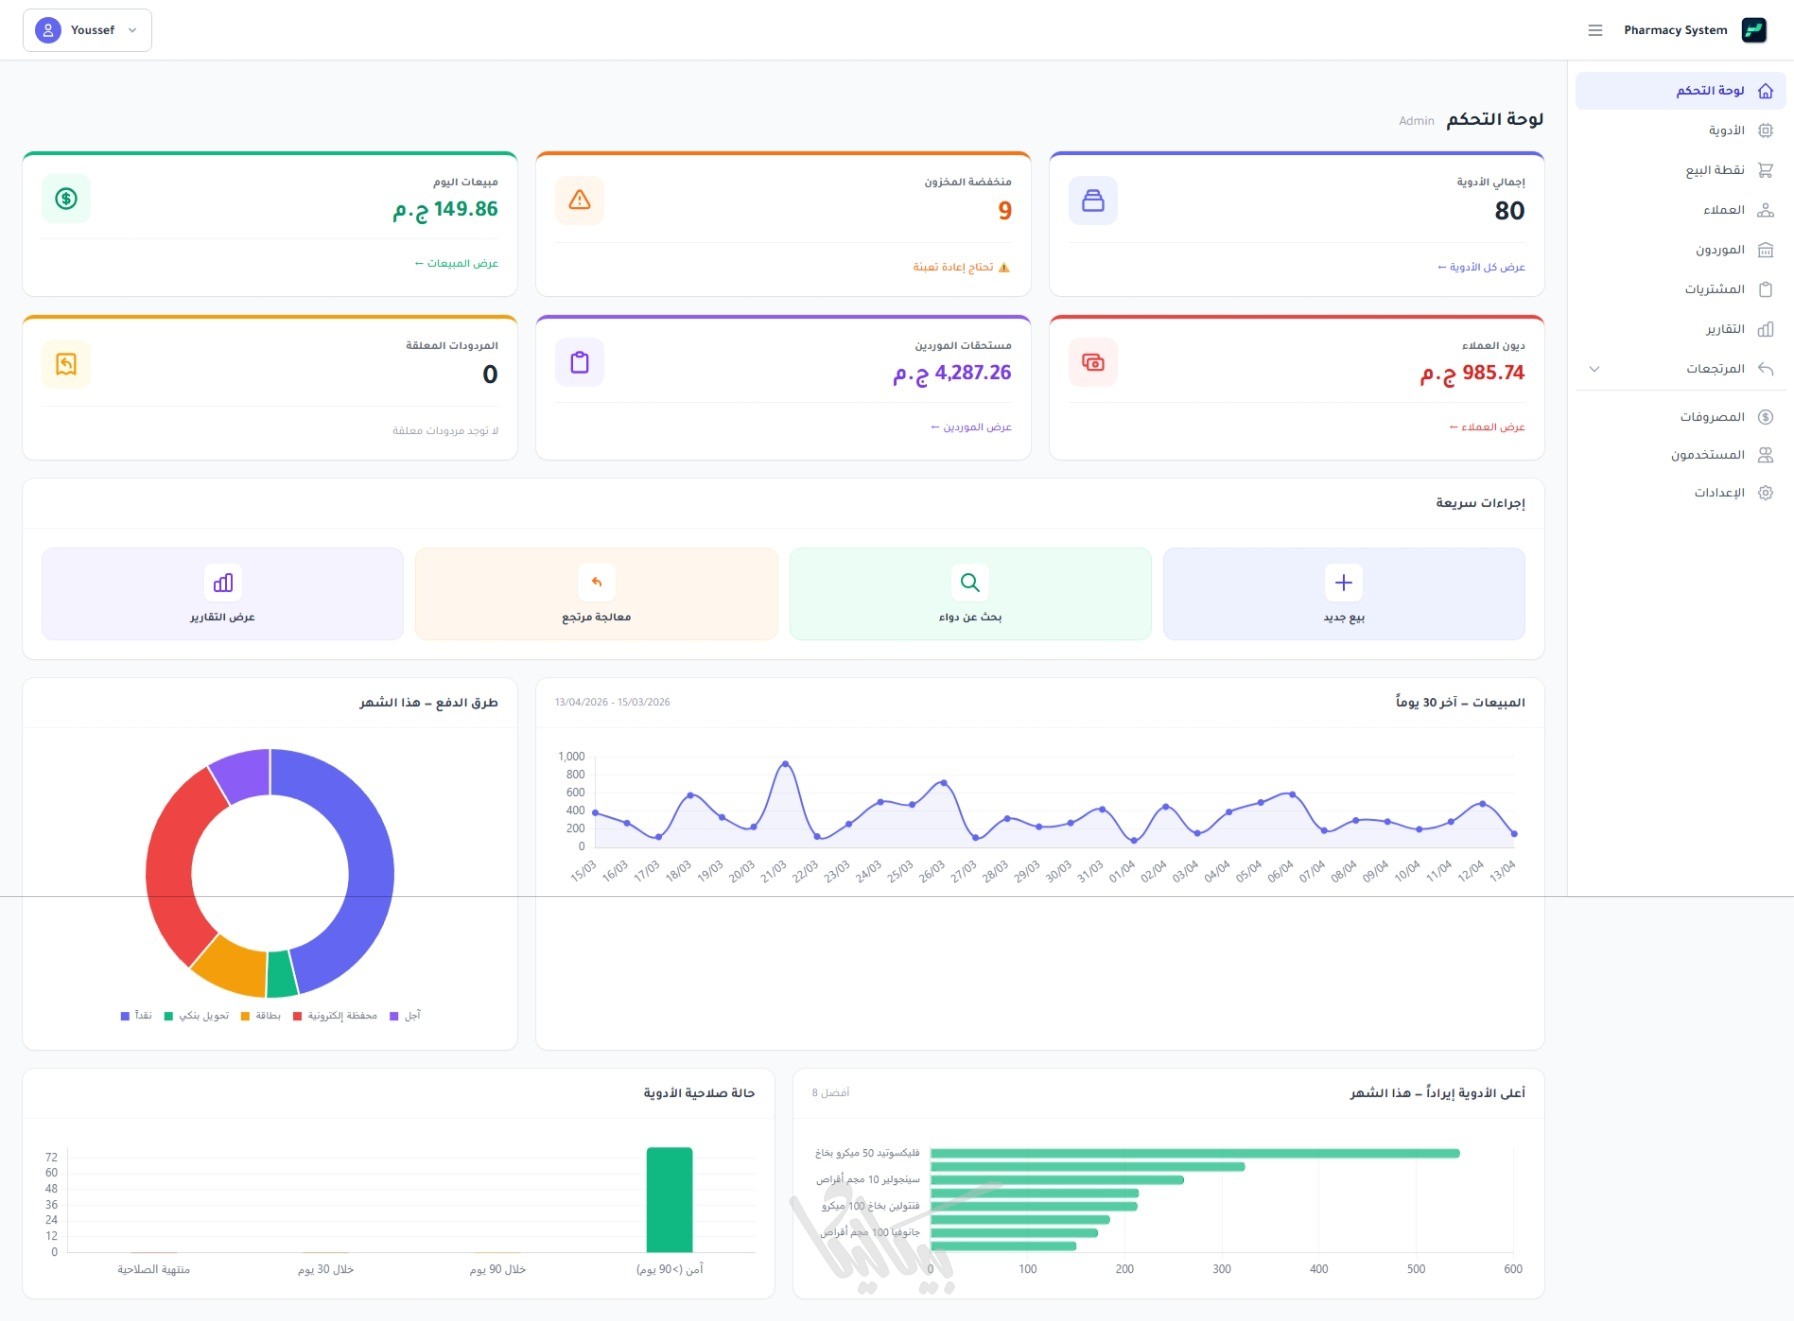The image size is (1794, 1321).
Task: Click the return arrow icon (معالجة مرتجع)
Action: [596, 582]
